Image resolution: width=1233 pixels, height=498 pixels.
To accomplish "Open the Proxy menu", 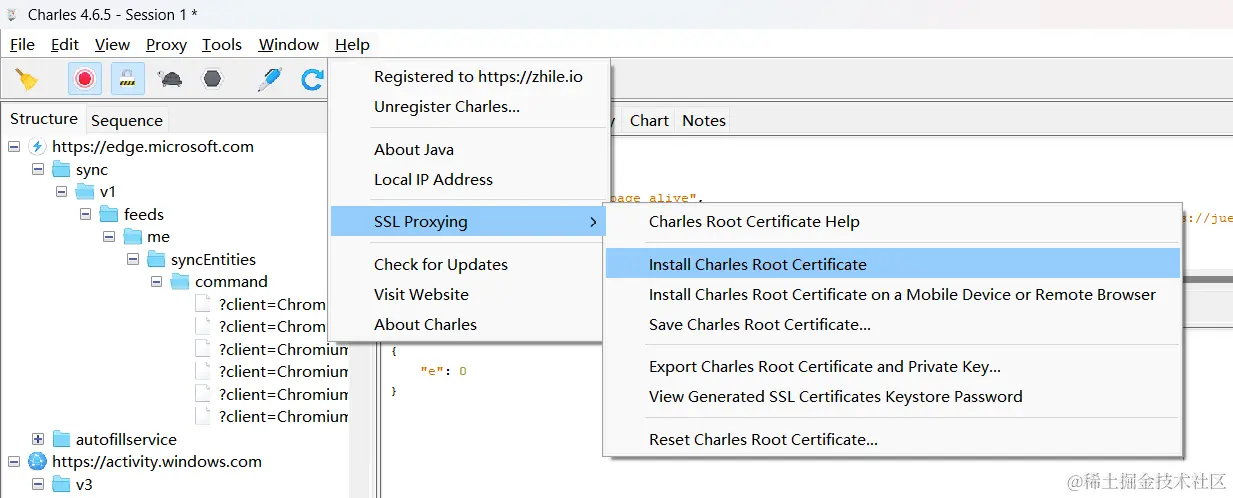I will 166,44.
